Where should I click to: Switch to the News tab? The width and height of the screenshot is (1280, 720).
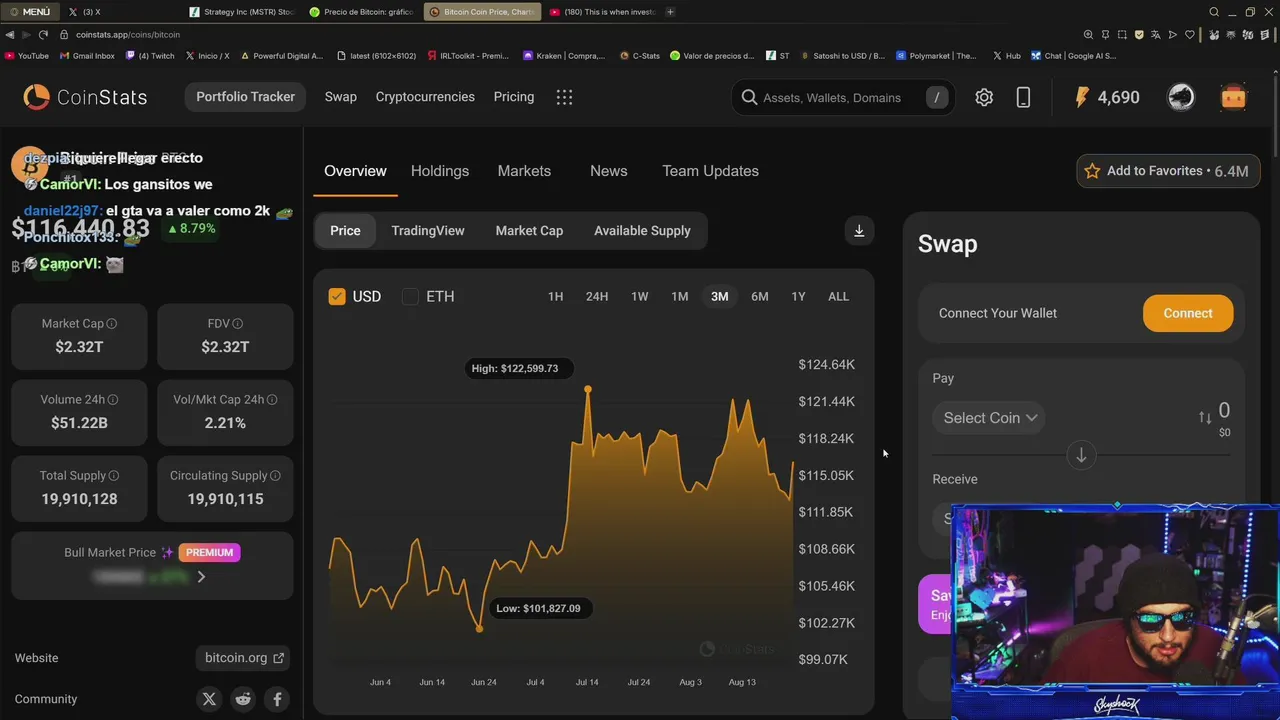tap(608, 171)
